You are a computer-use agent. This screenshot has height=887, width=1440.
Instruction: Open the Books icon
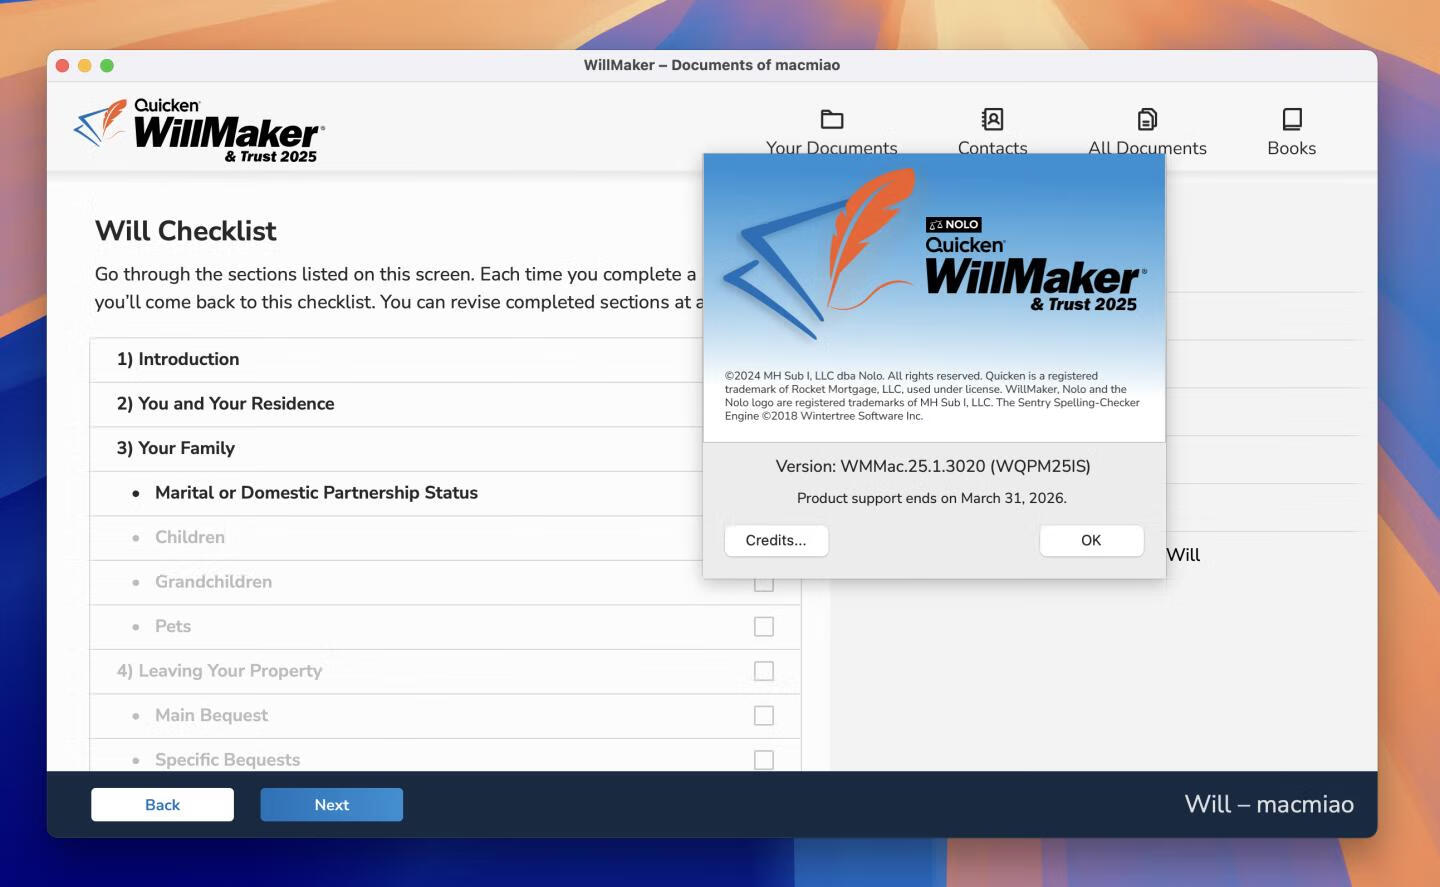[1292, 120]
